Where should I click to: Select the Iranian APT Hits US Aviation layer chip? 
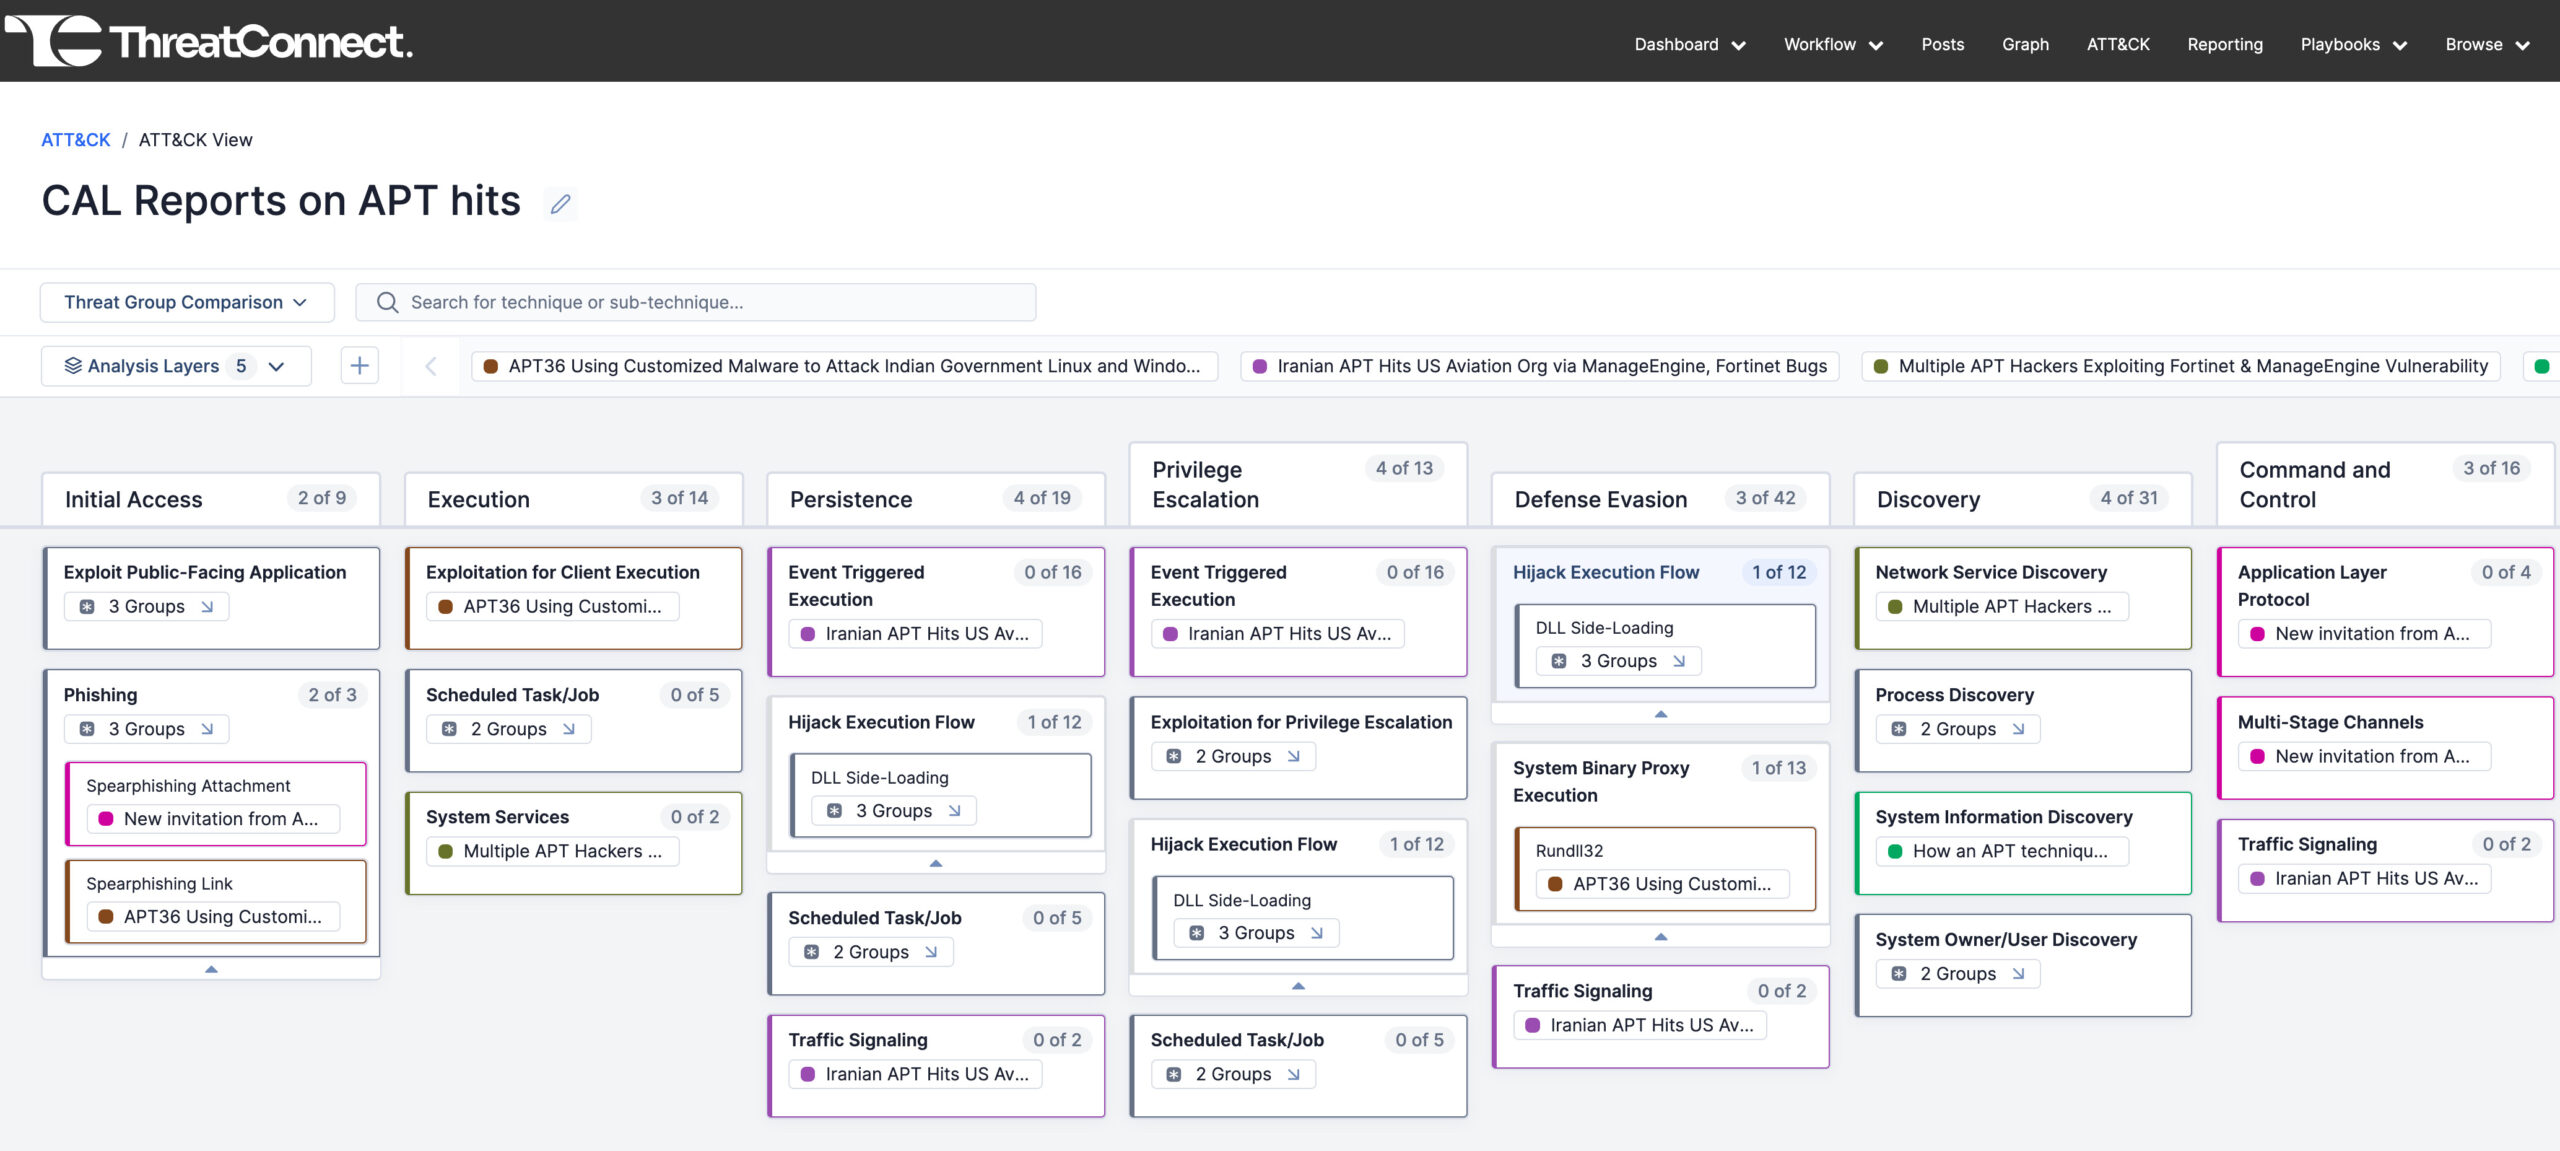point(1539,366)
